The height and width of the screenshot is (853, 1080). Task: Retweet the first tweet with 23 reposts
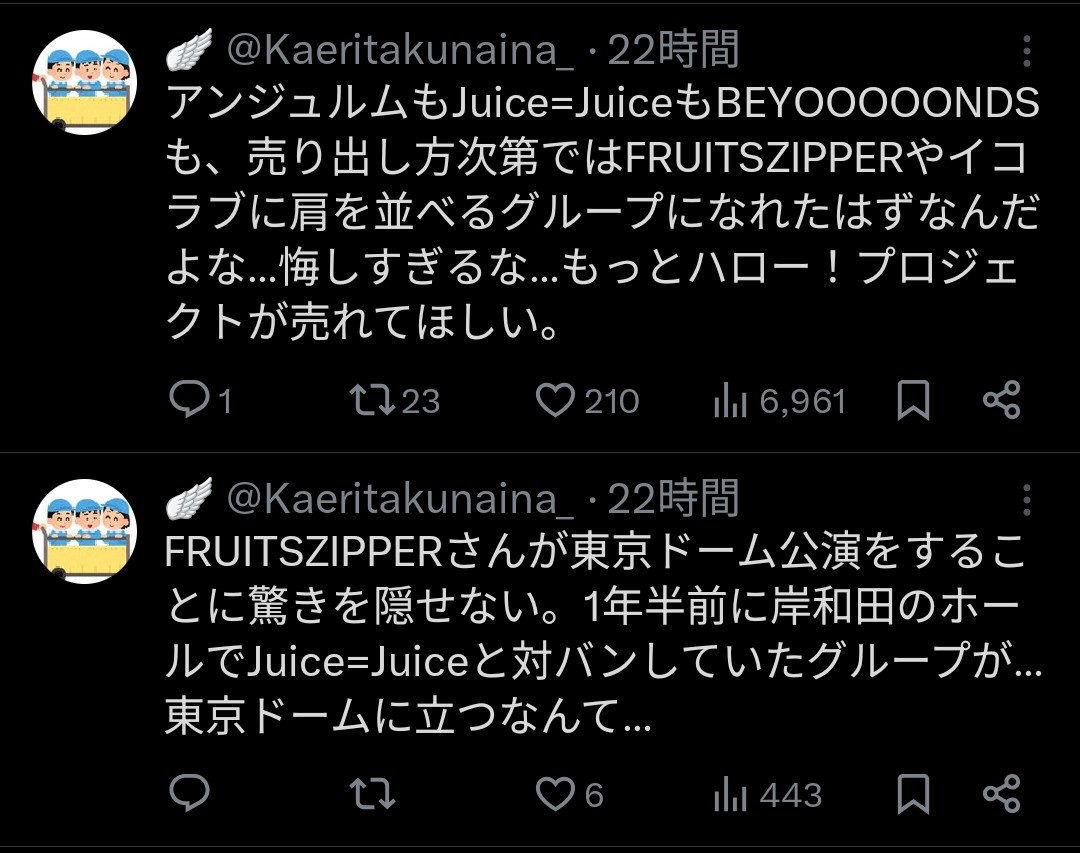point(371,401)
